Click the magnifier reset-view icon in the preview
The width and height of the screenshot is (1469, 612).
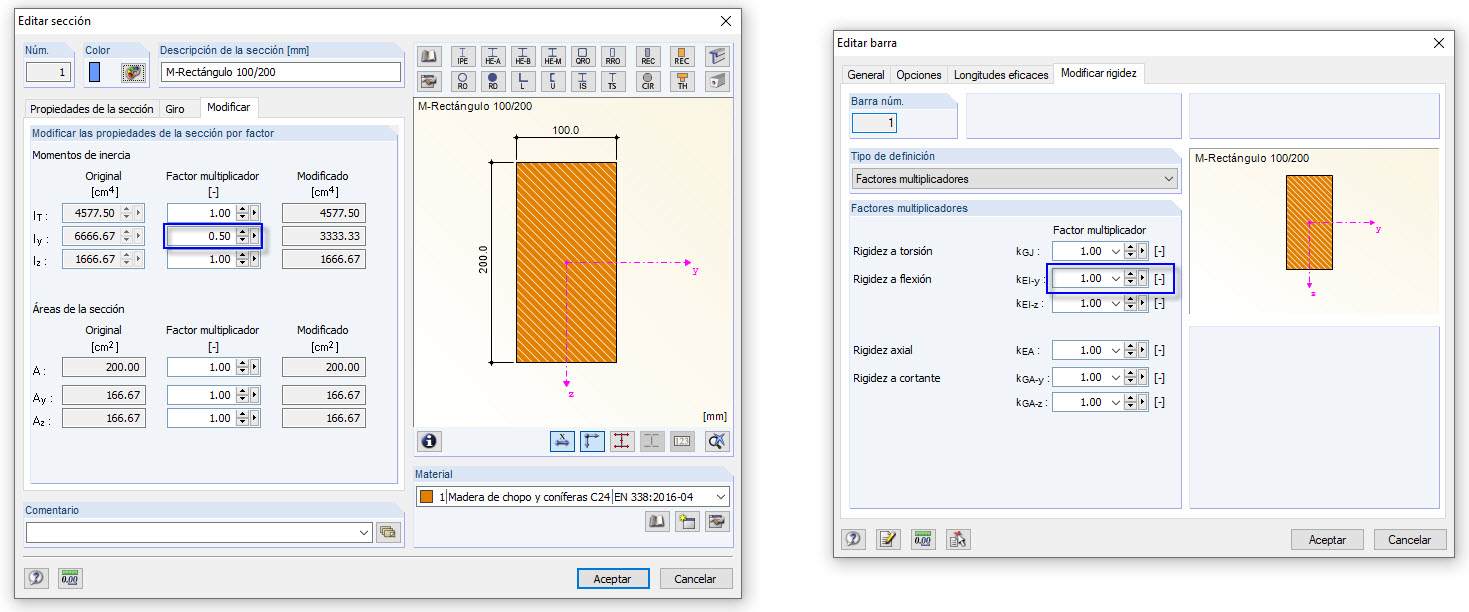click(717, 441)
